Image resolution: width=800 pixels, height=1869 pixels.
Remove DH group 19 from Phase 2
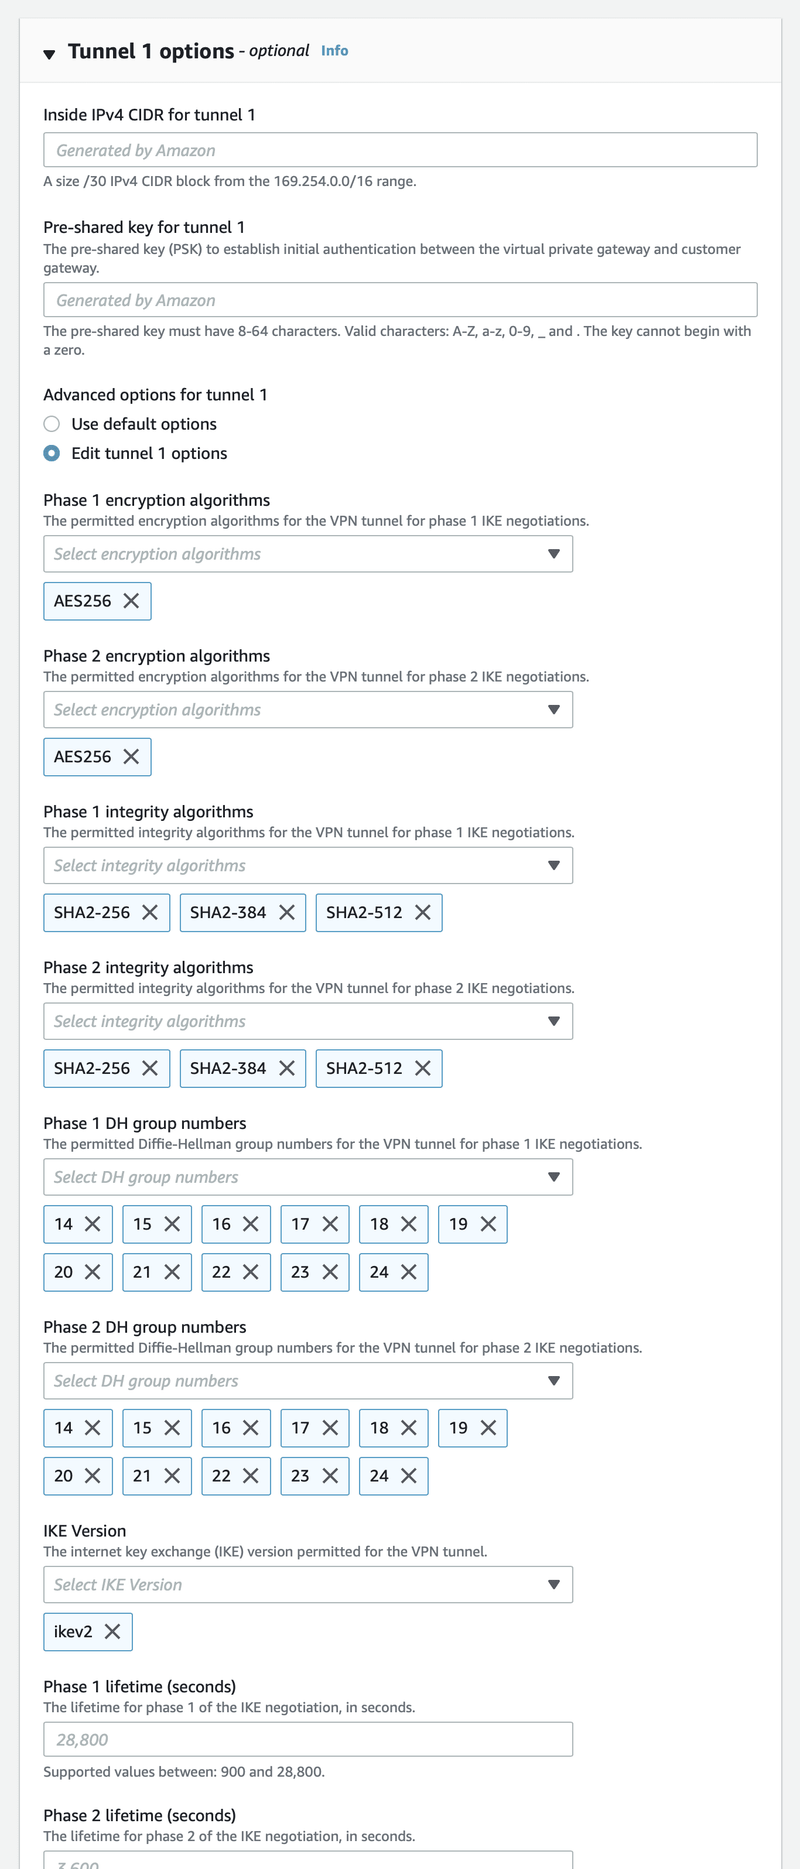(x=488, y=1428)
